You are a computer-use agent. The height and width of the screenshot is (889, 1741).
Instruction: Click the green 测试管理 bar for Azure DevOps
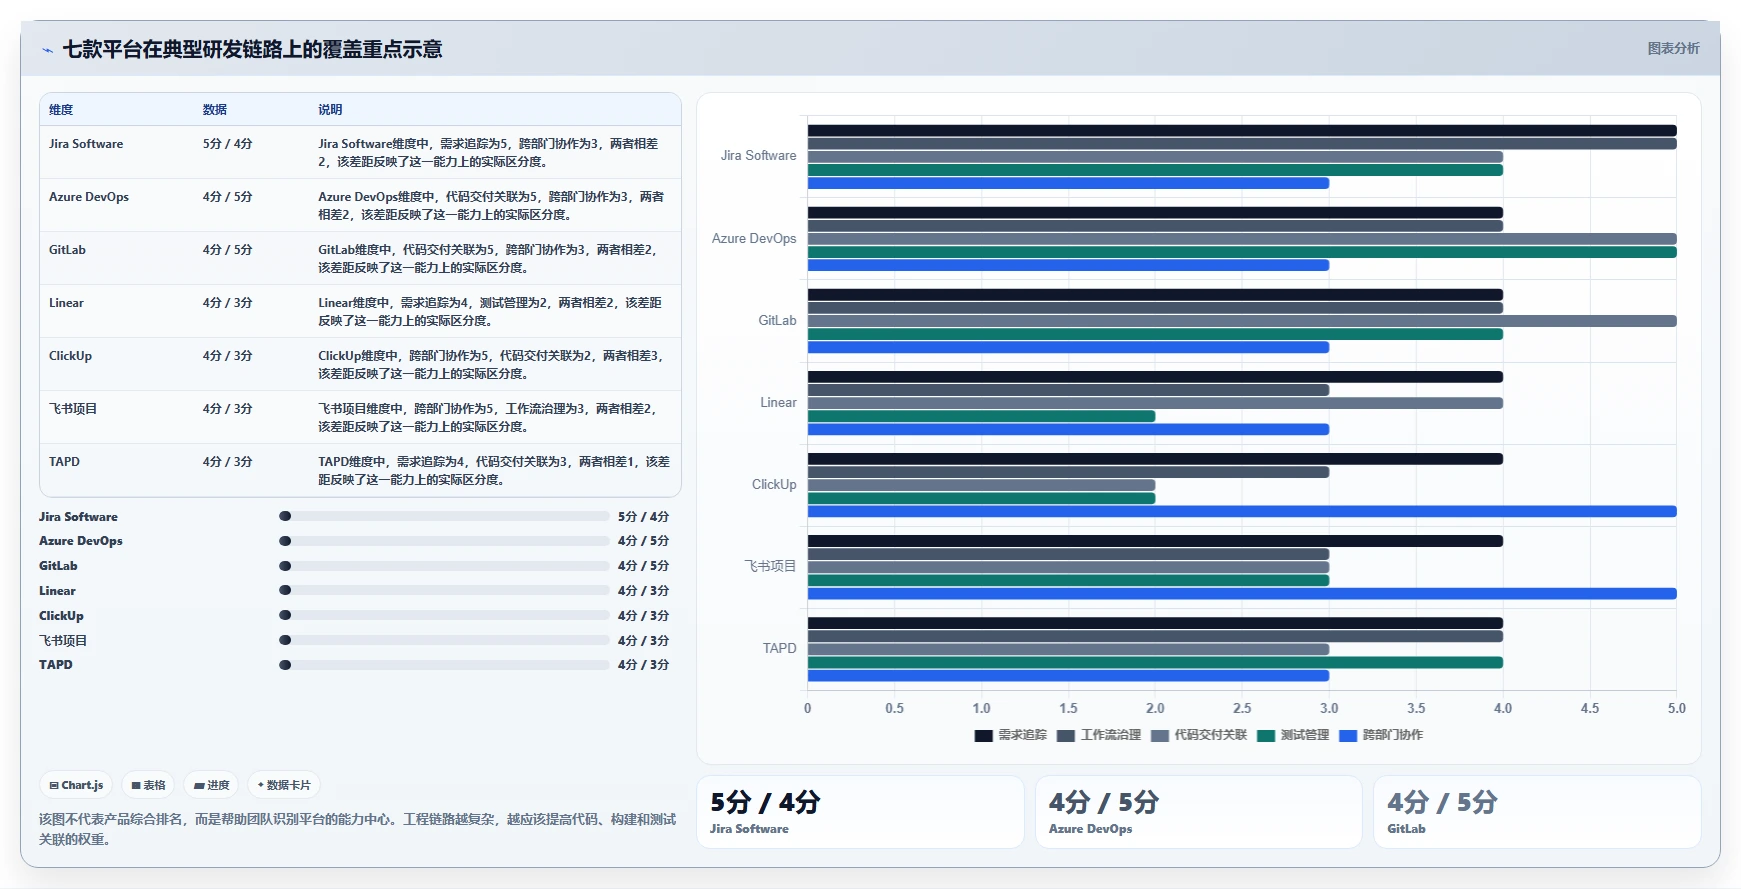pos(1242,252)
